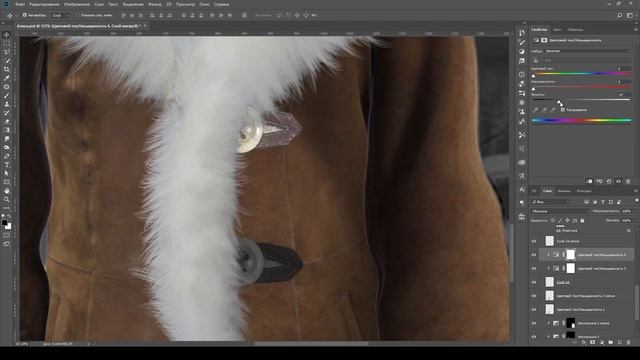Viewport: 640px width, 360px height.
Task: Toggle Auto-Select checkbox in options bar
Action: tap(24, 15)
